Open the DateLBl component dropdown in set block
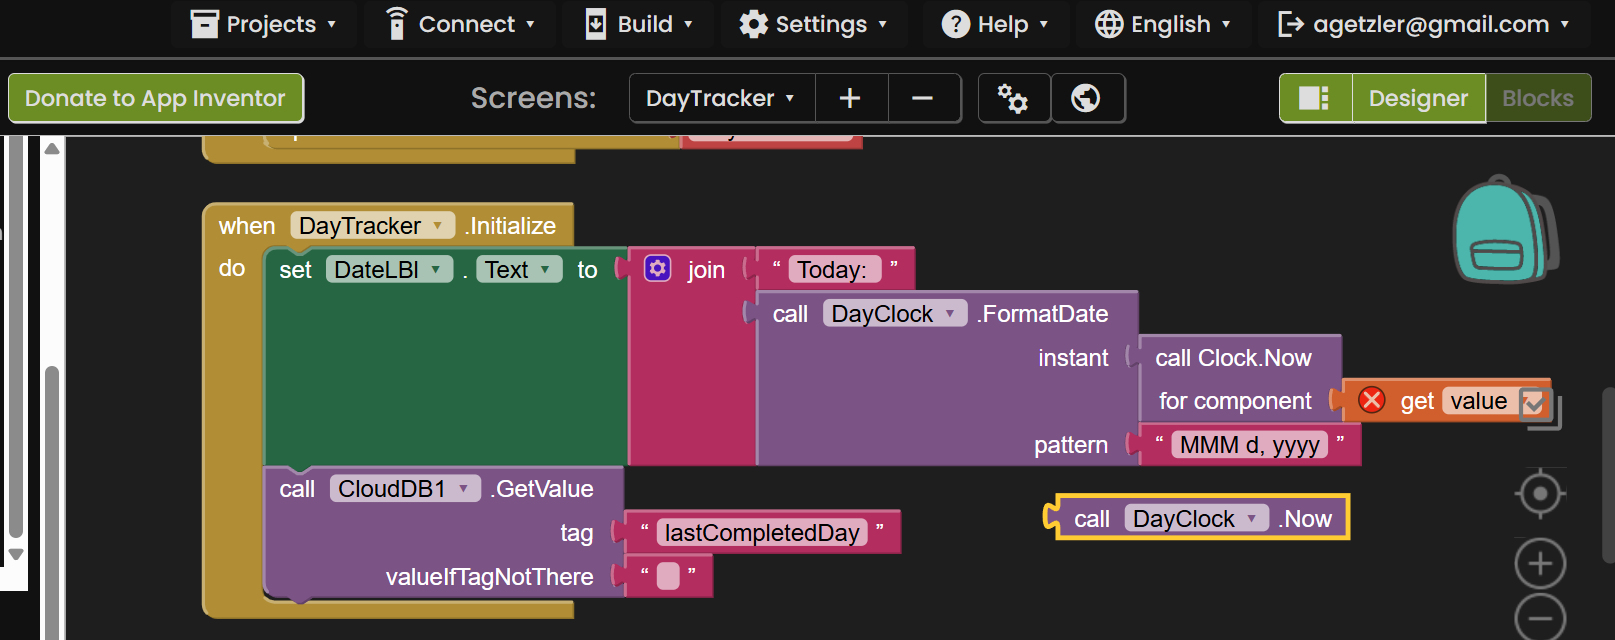 pyautogui.click(x=435, y=270)
